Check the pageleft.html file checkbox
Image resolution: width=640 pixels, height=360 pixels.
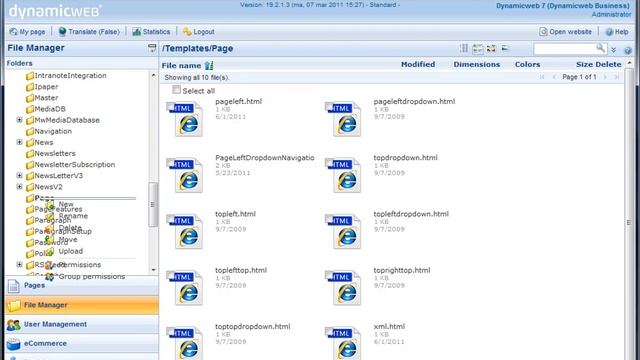click(170, 107)
